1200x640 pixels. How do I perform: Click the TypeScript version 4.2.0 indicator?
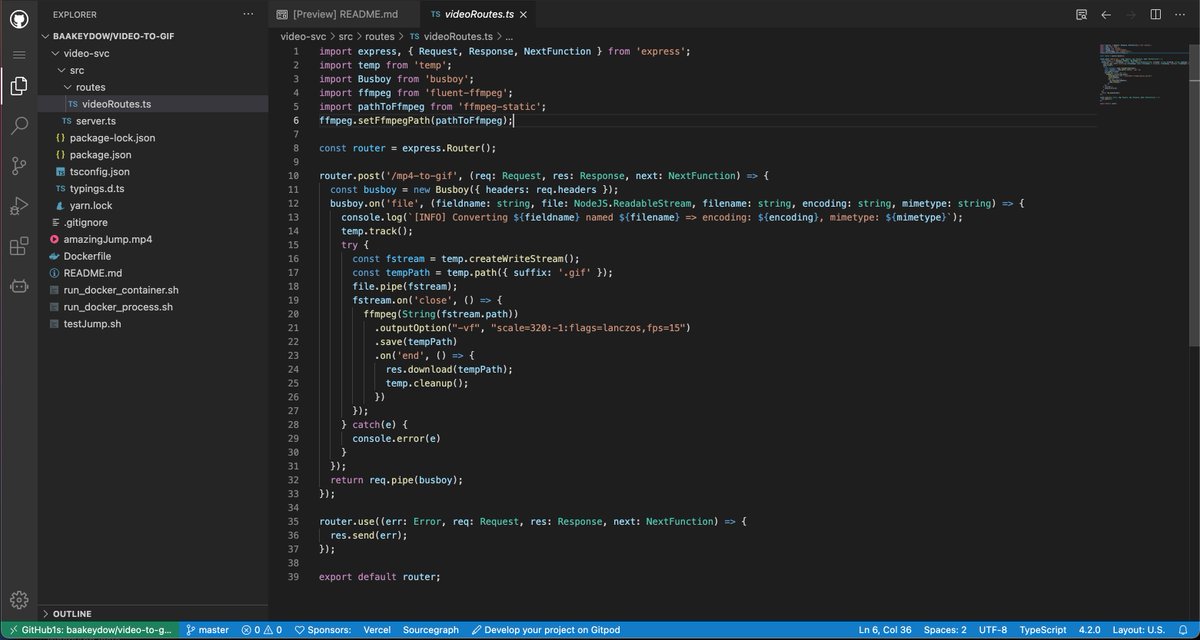pos(1091,630)
